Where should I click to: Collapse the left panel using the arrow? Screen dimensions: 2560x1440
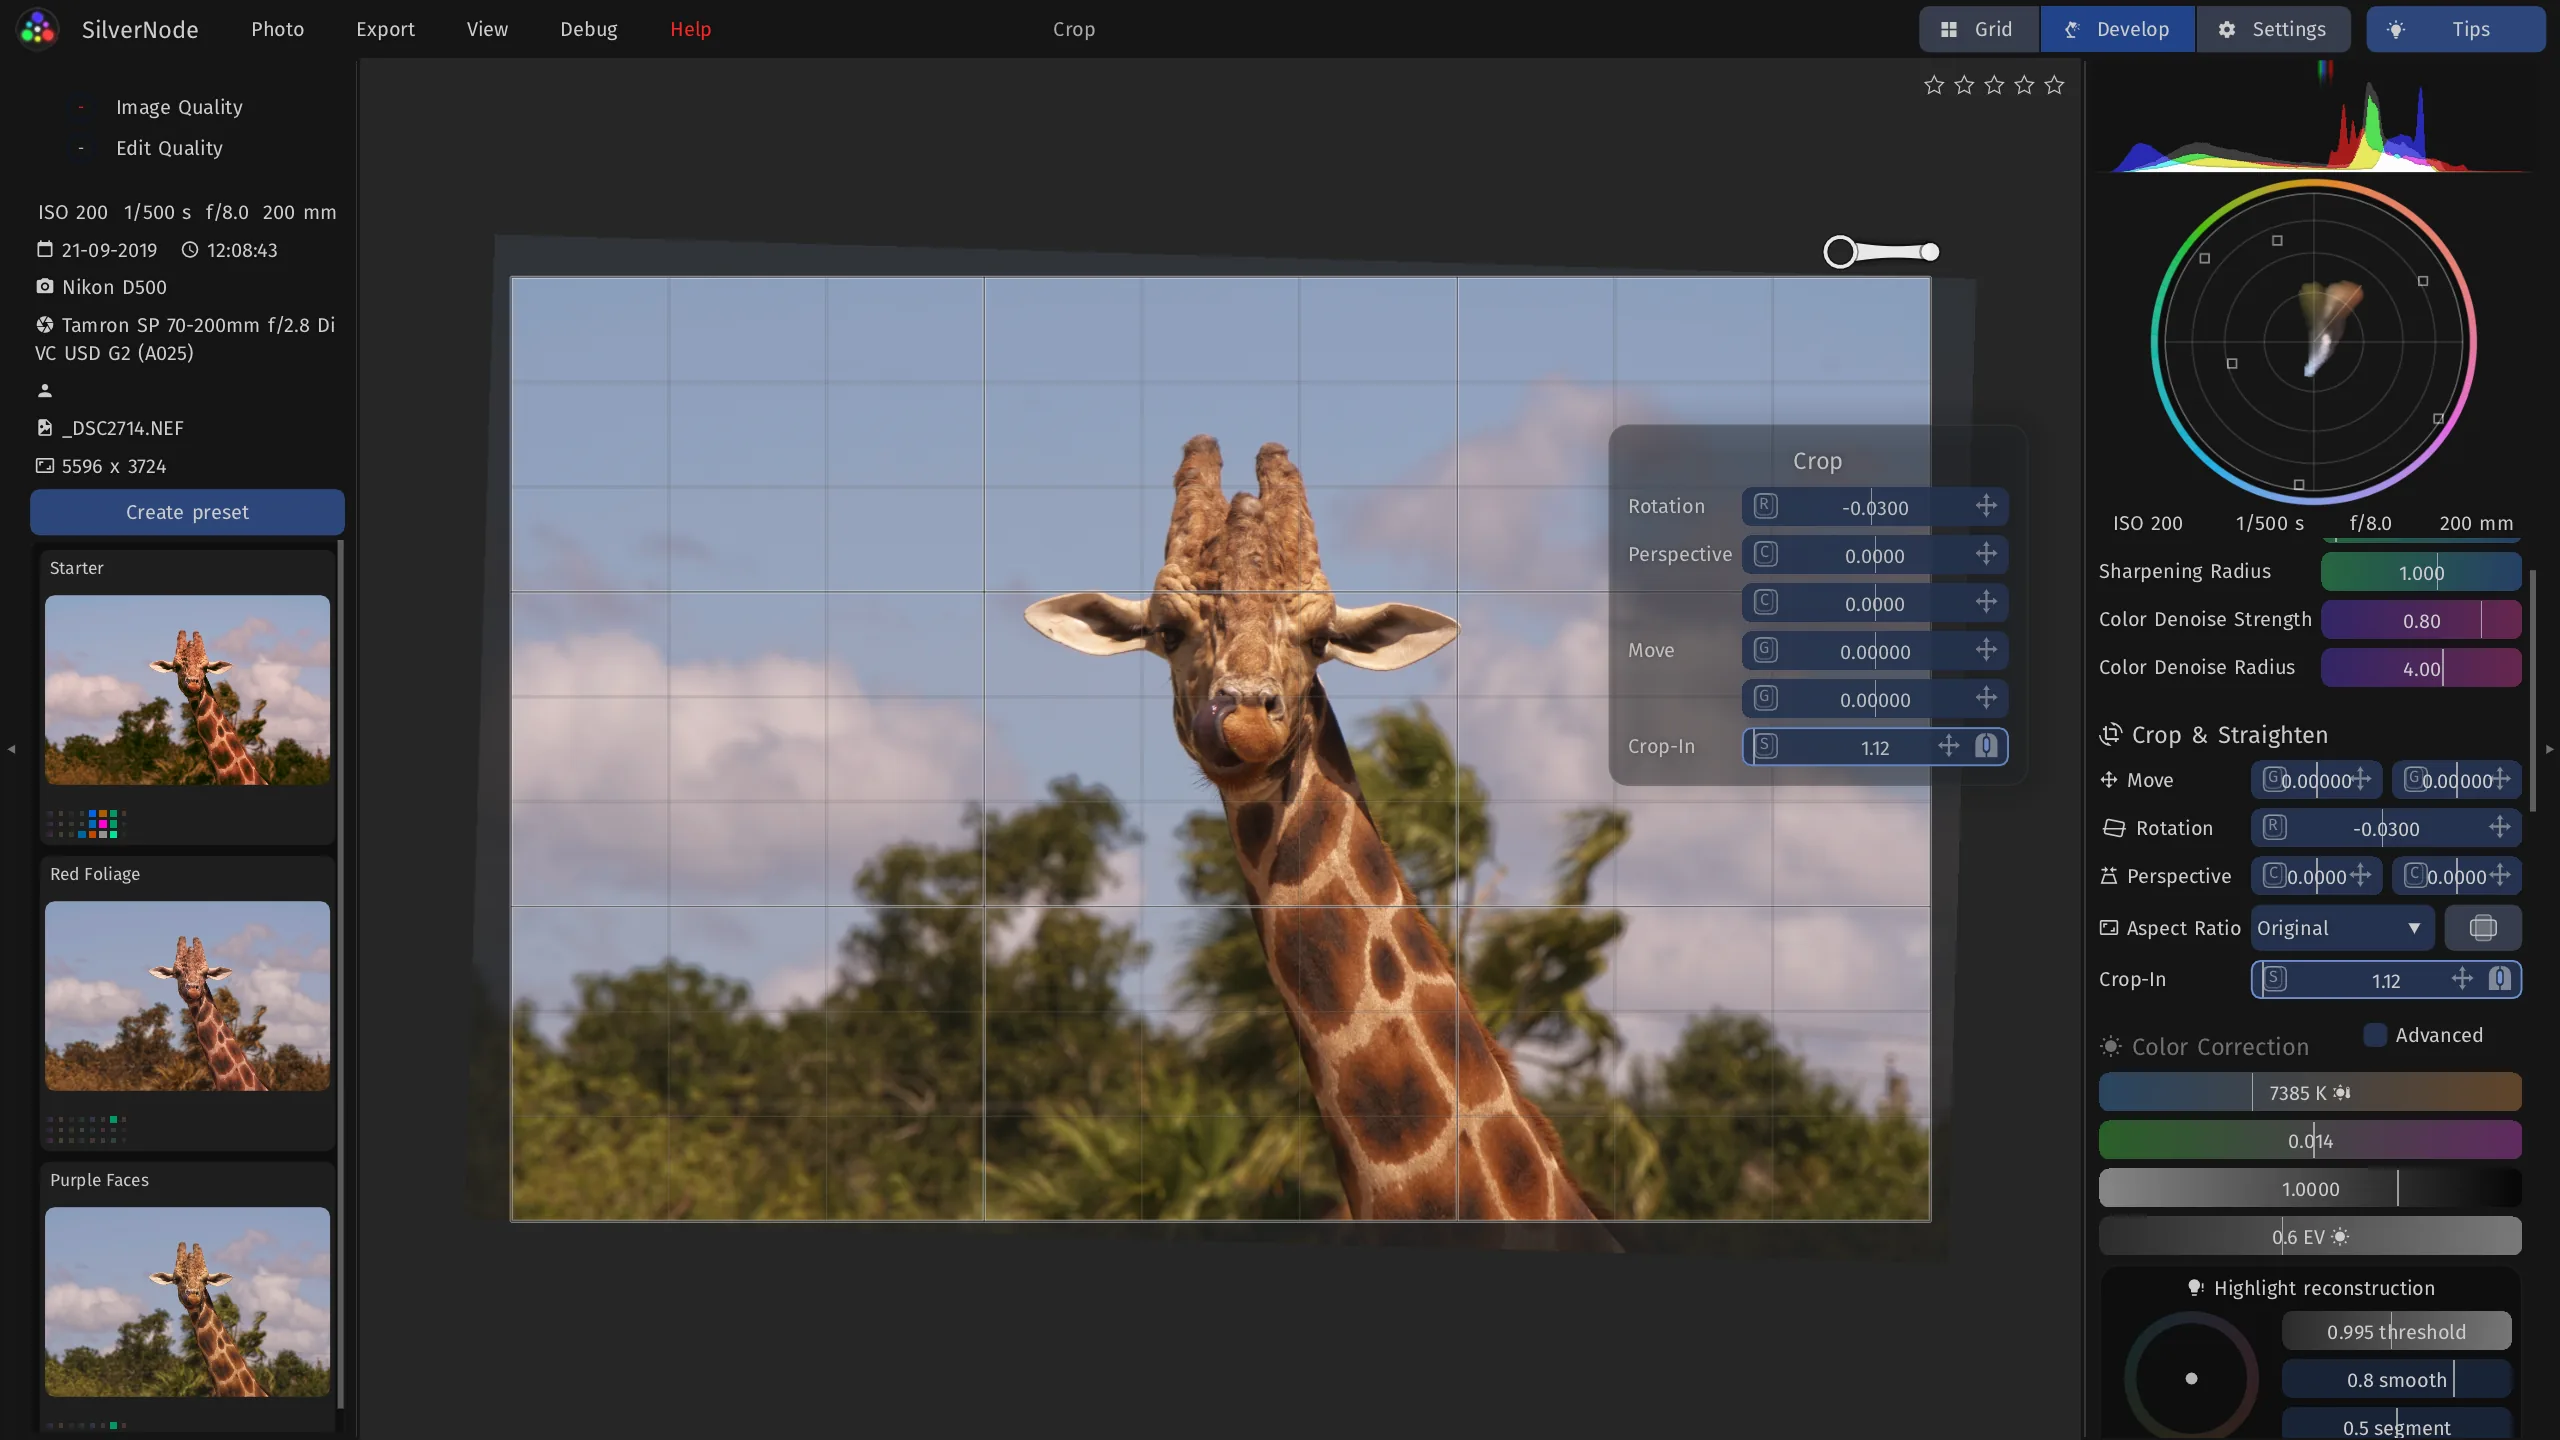click(11, 748)
